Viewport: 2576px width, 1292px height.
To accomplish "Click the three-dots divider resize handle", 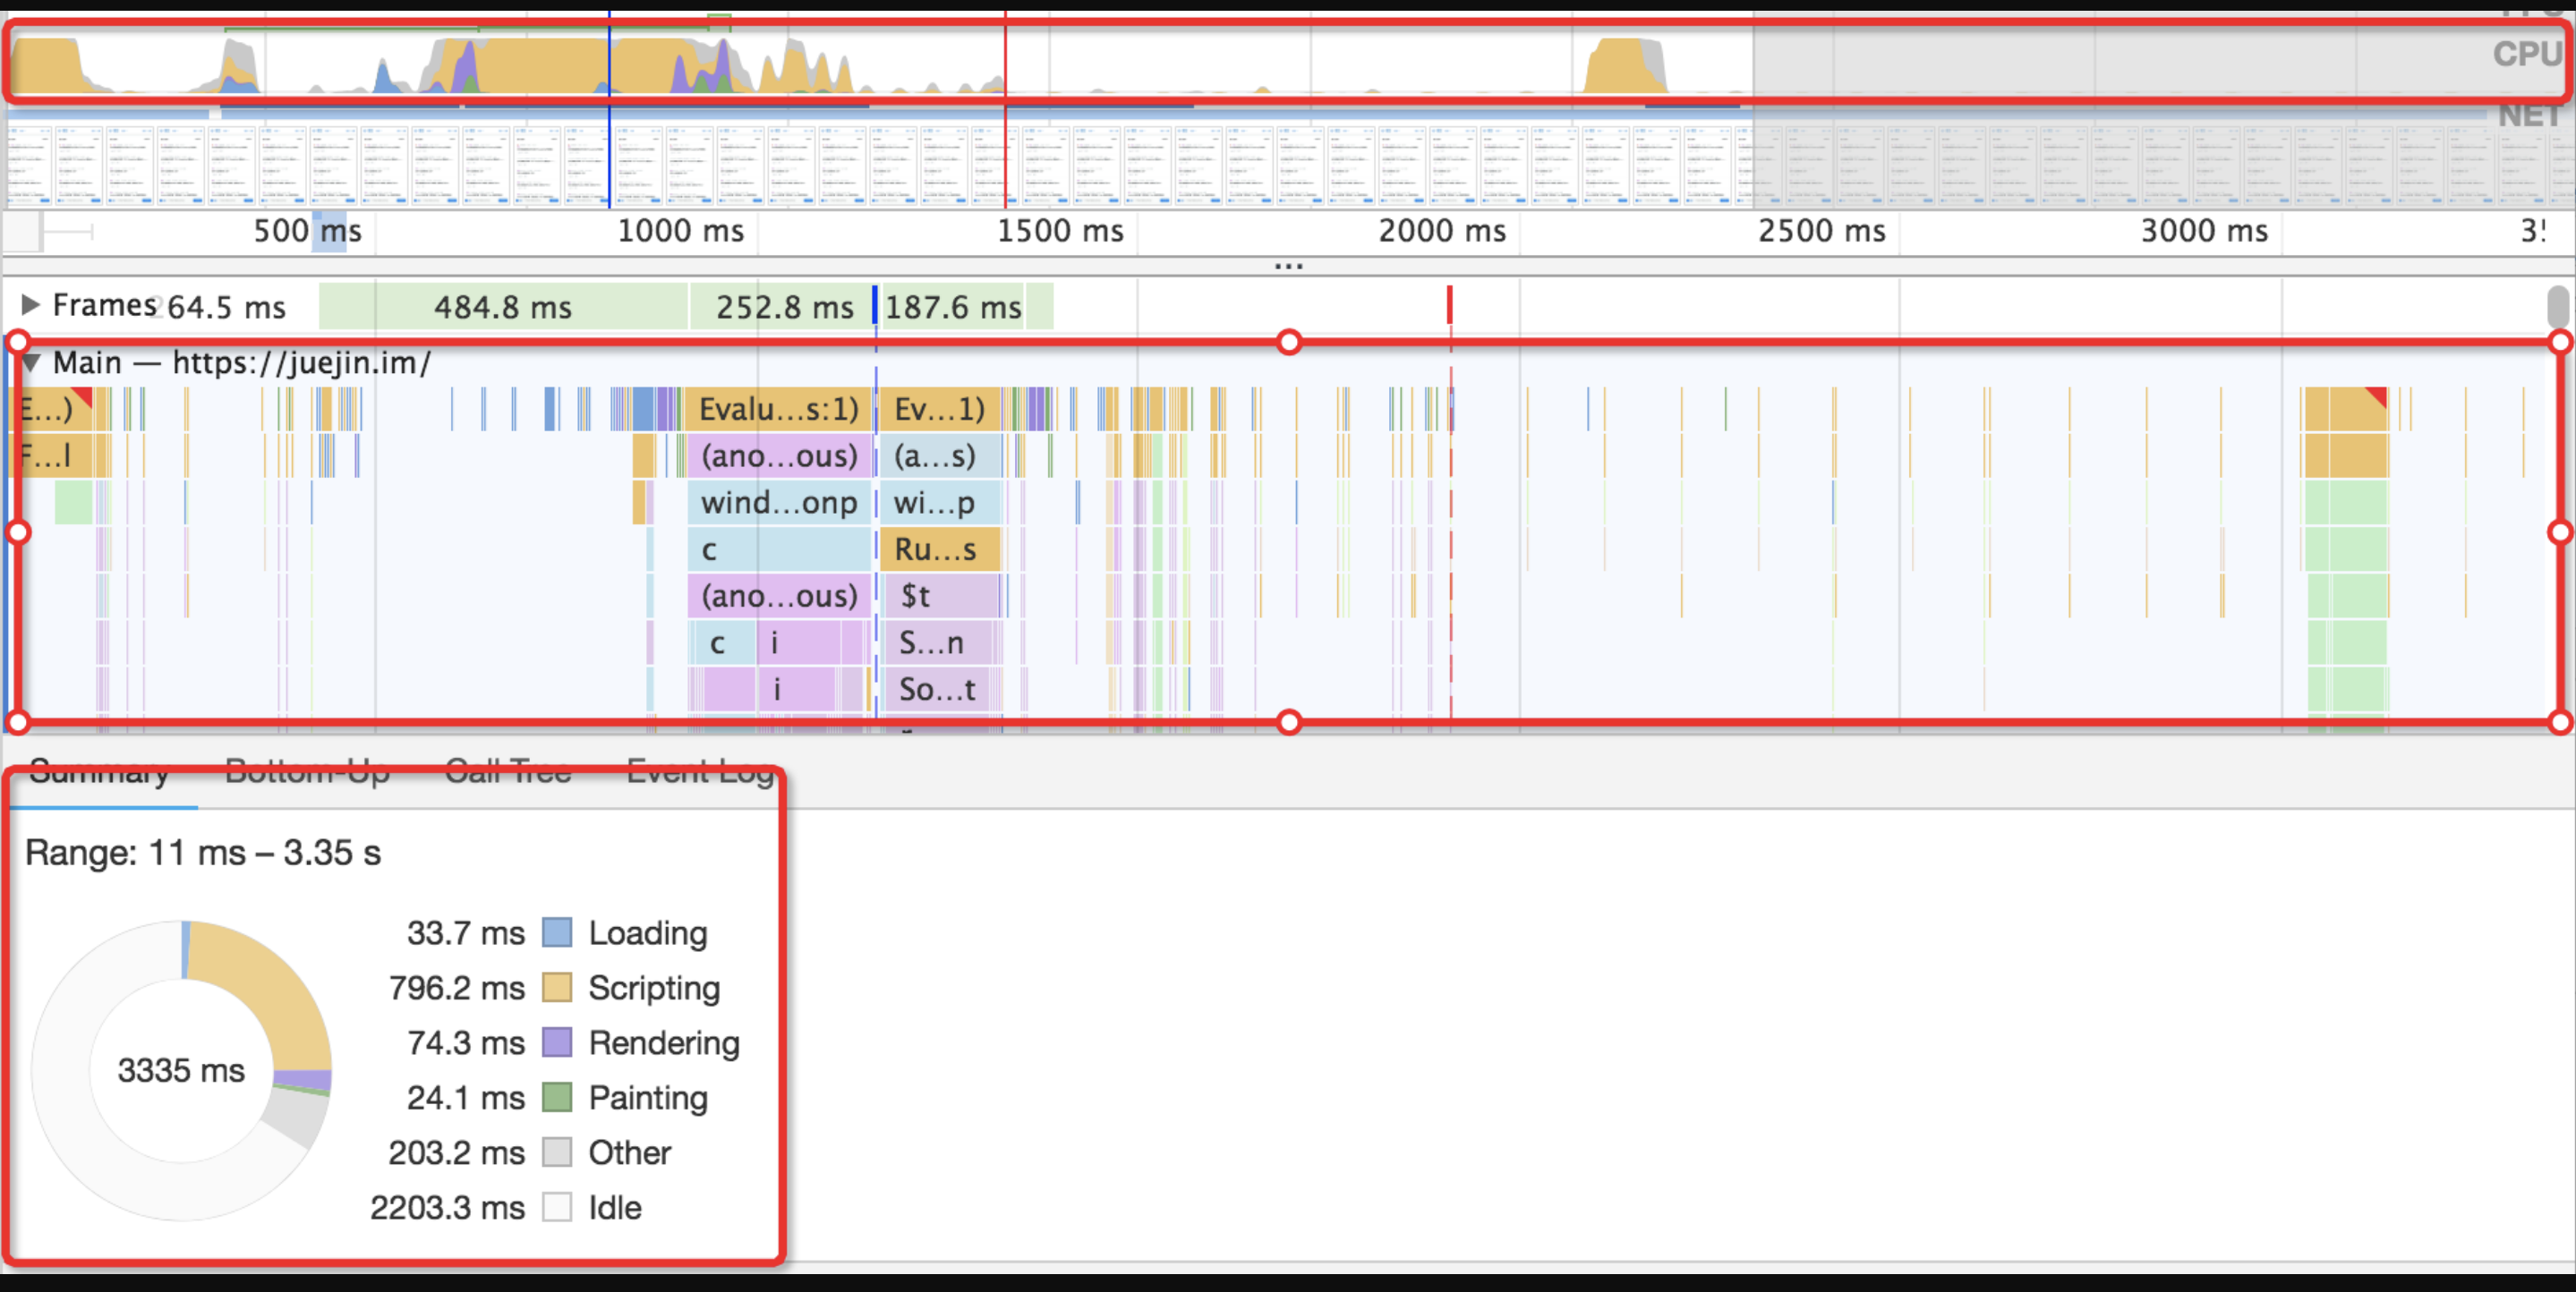I will pyautogui.click(x=1288, y=266).
